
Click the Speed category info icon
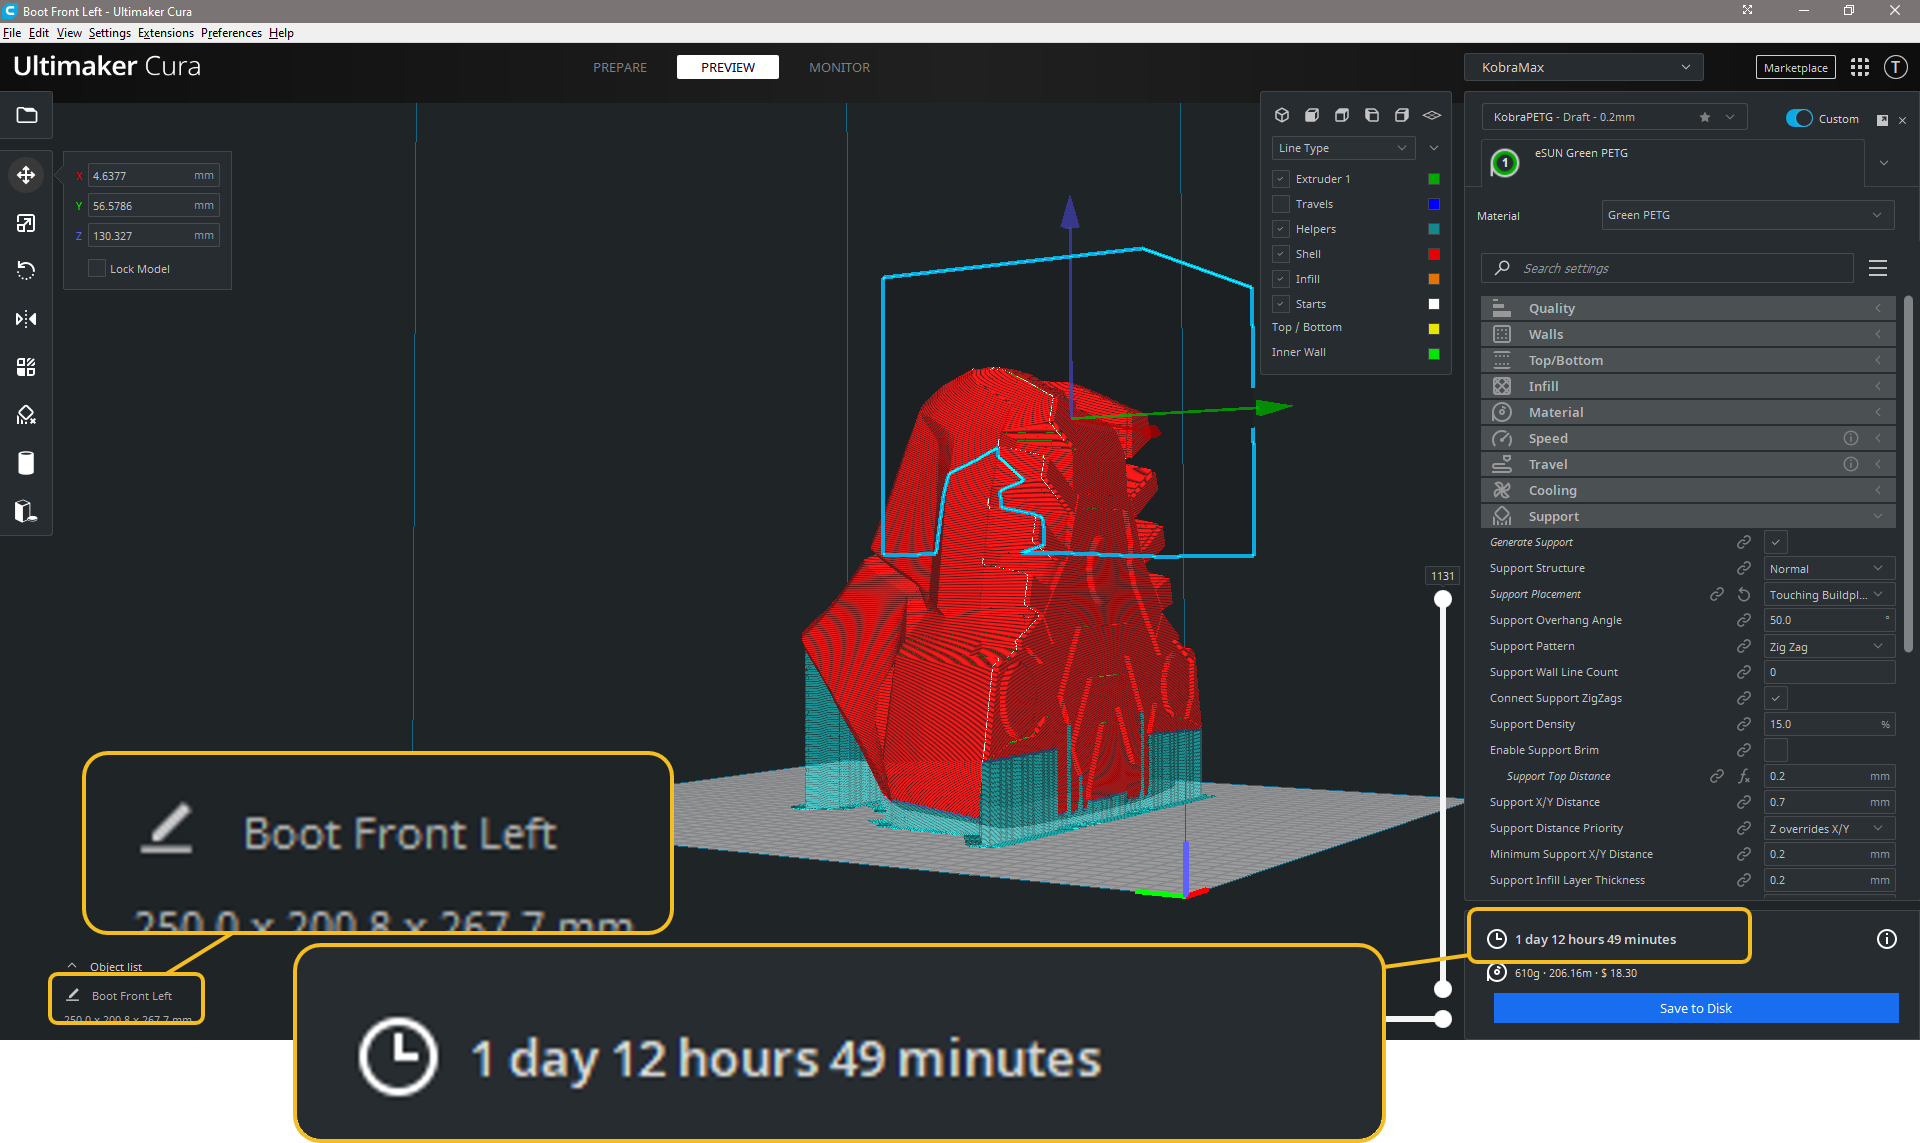coord(1851,438)
